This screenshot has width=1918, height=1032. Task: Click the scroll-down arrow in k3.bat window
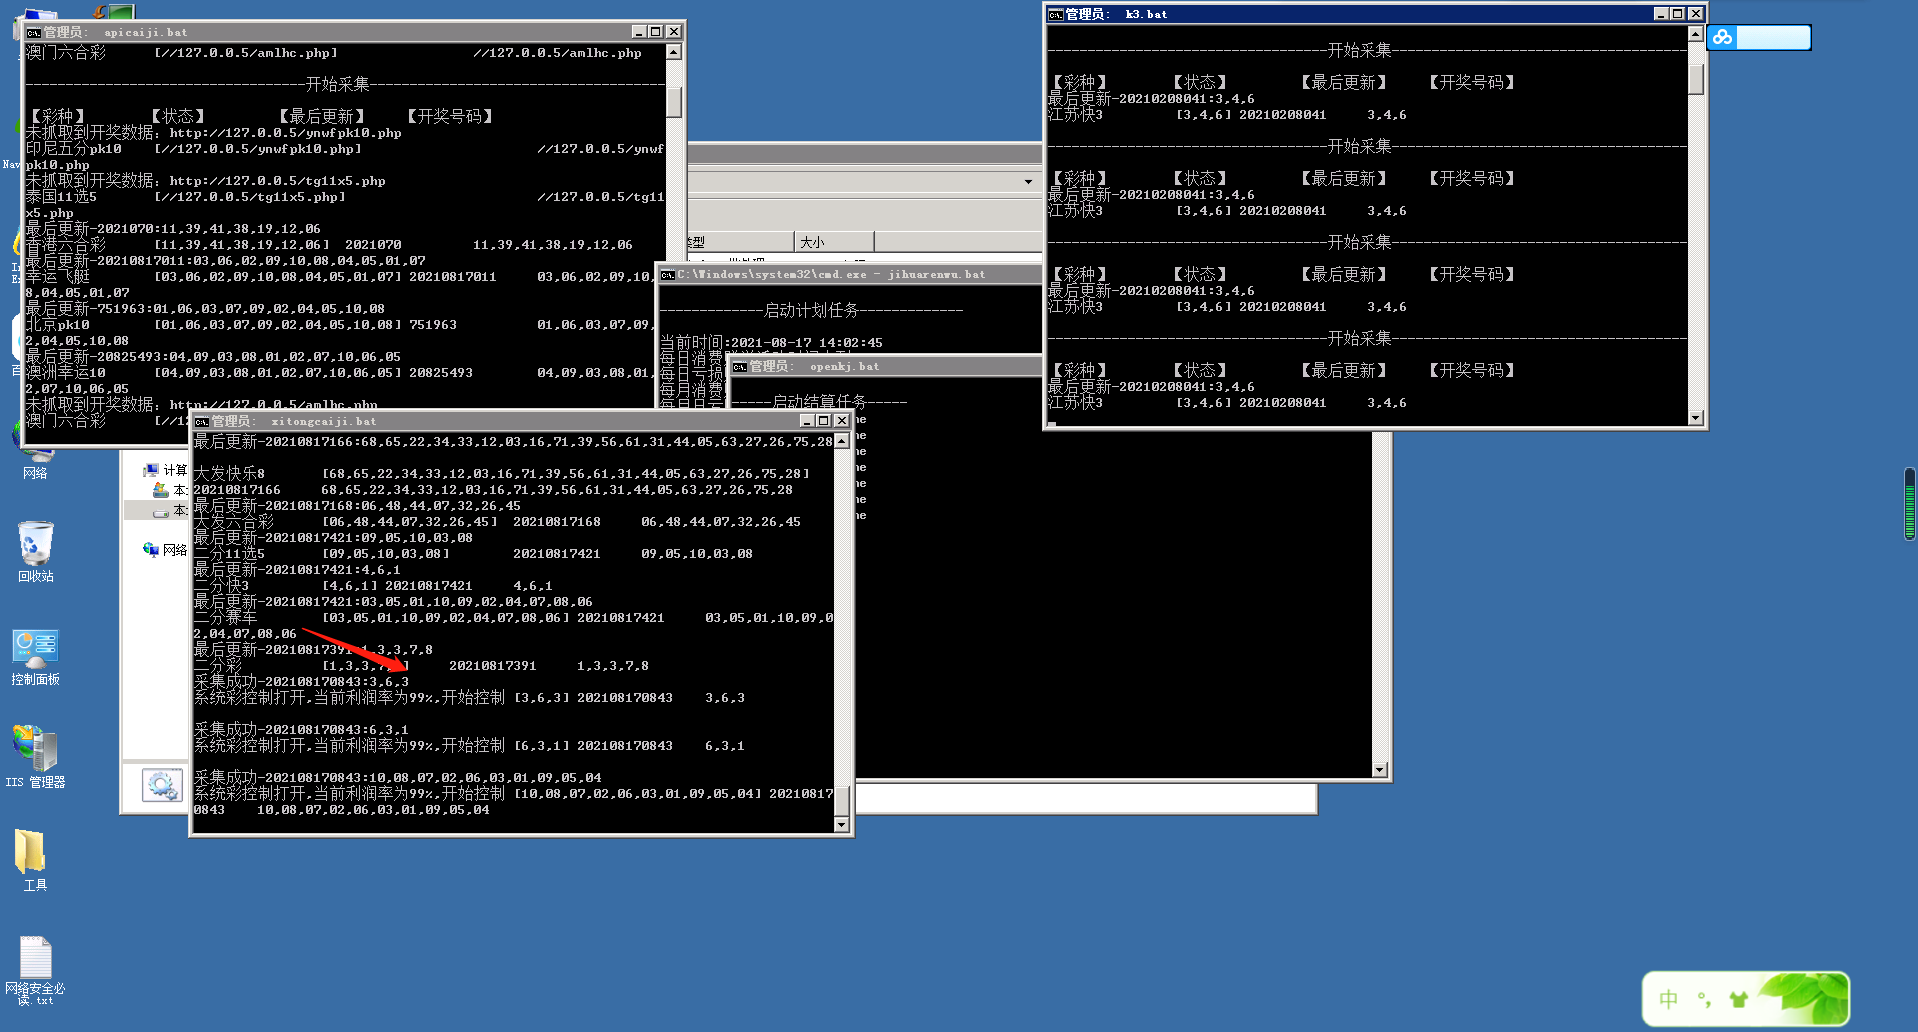pos(1695,418)
